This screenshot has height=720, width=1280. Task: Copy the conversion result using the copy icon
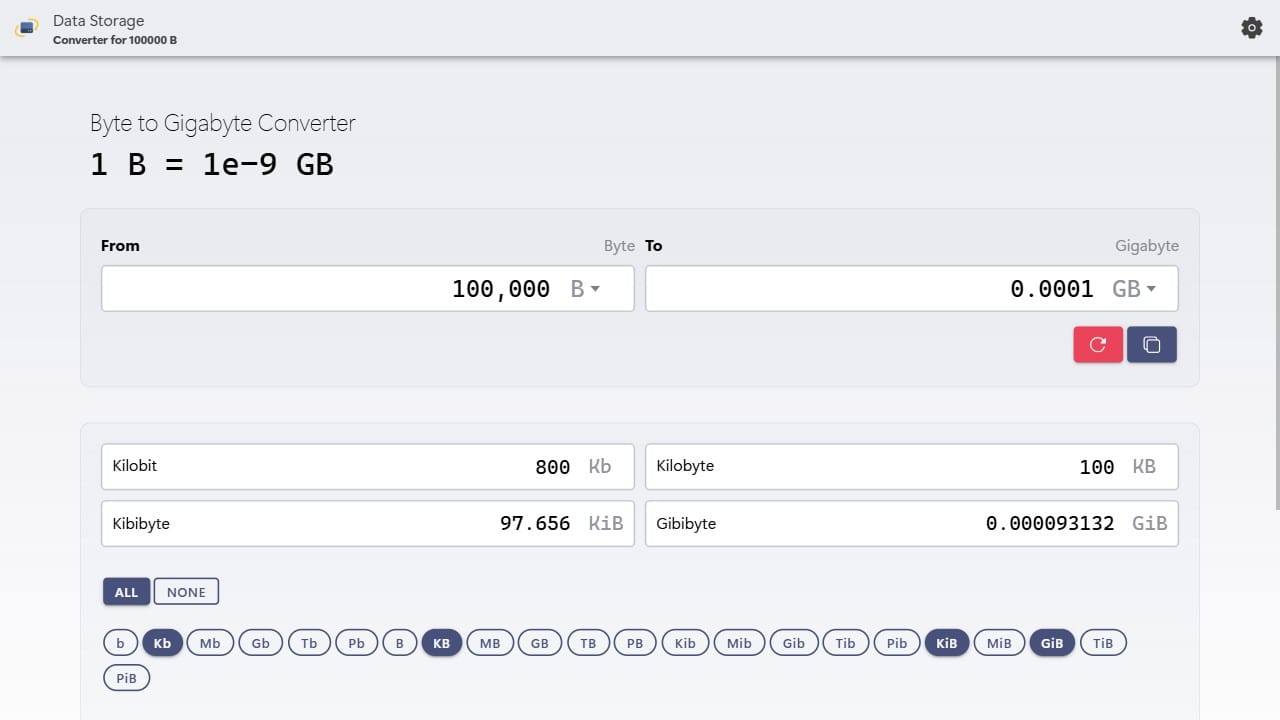click(x=1151, y=343)
